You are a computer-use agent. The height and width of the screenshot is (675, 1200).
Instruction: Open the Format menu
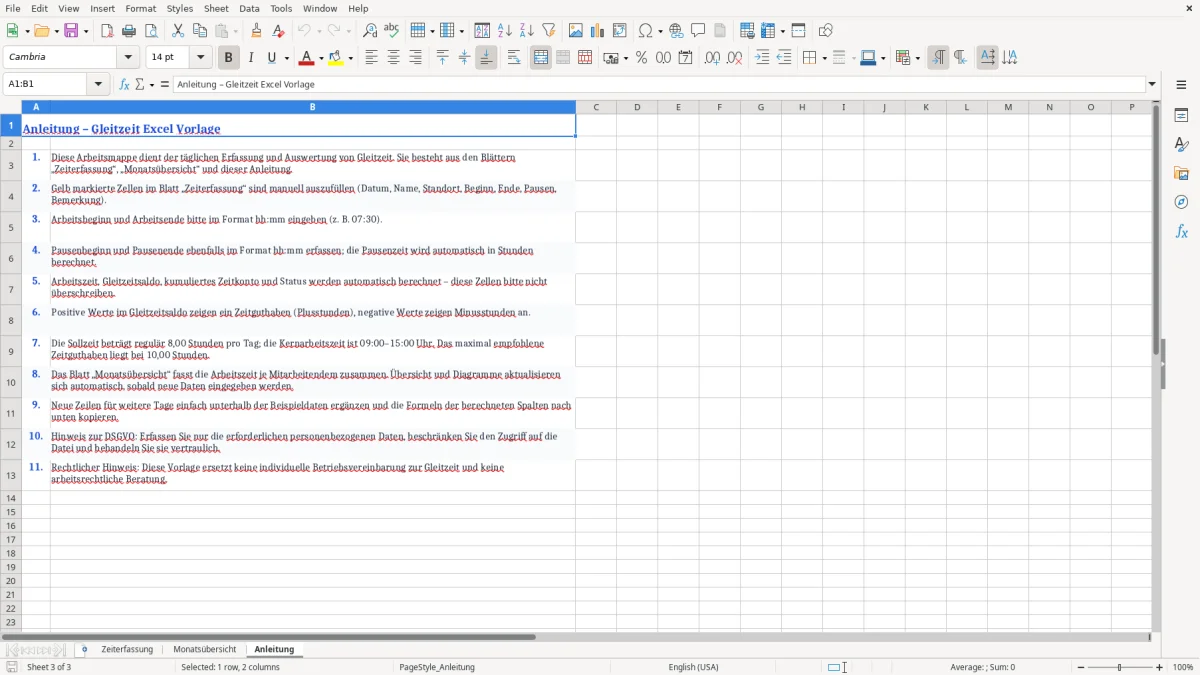pos(141,8)
